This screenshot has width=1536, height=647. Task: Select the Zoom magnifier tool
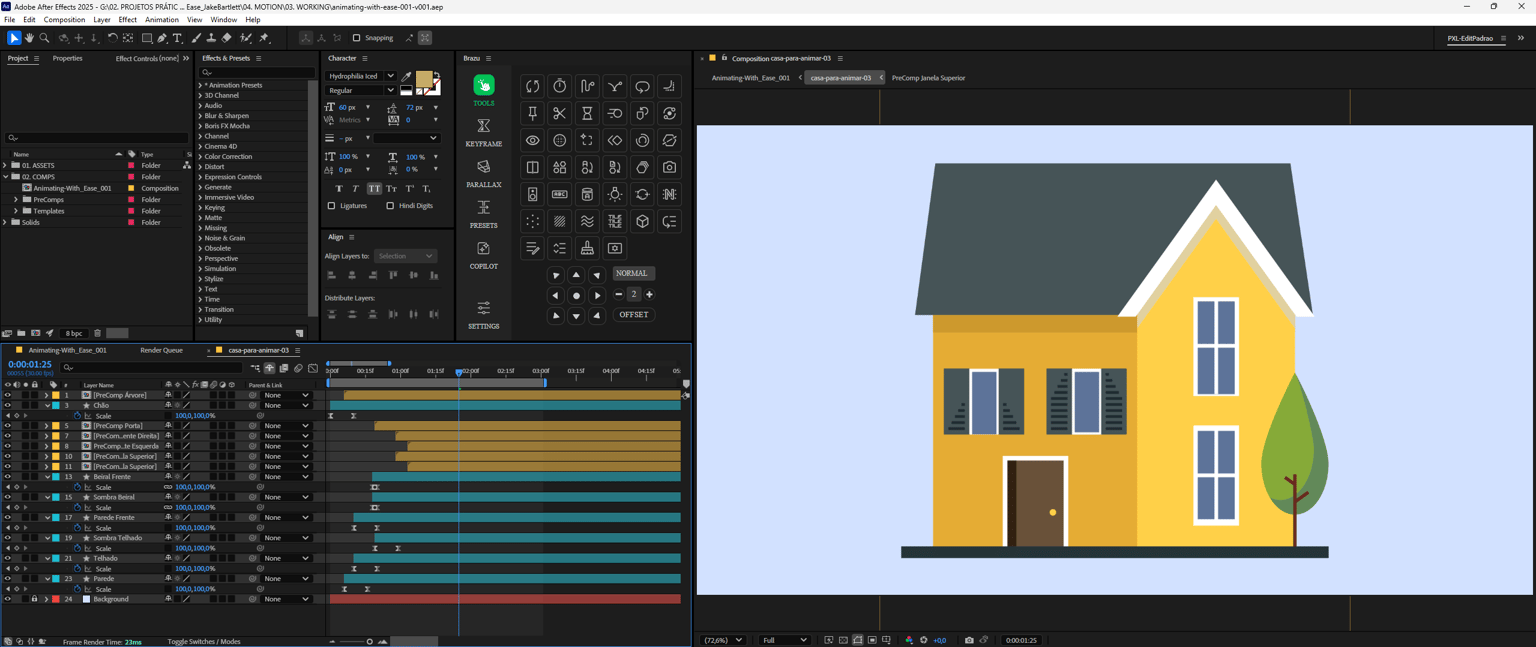tap(44, 38)
